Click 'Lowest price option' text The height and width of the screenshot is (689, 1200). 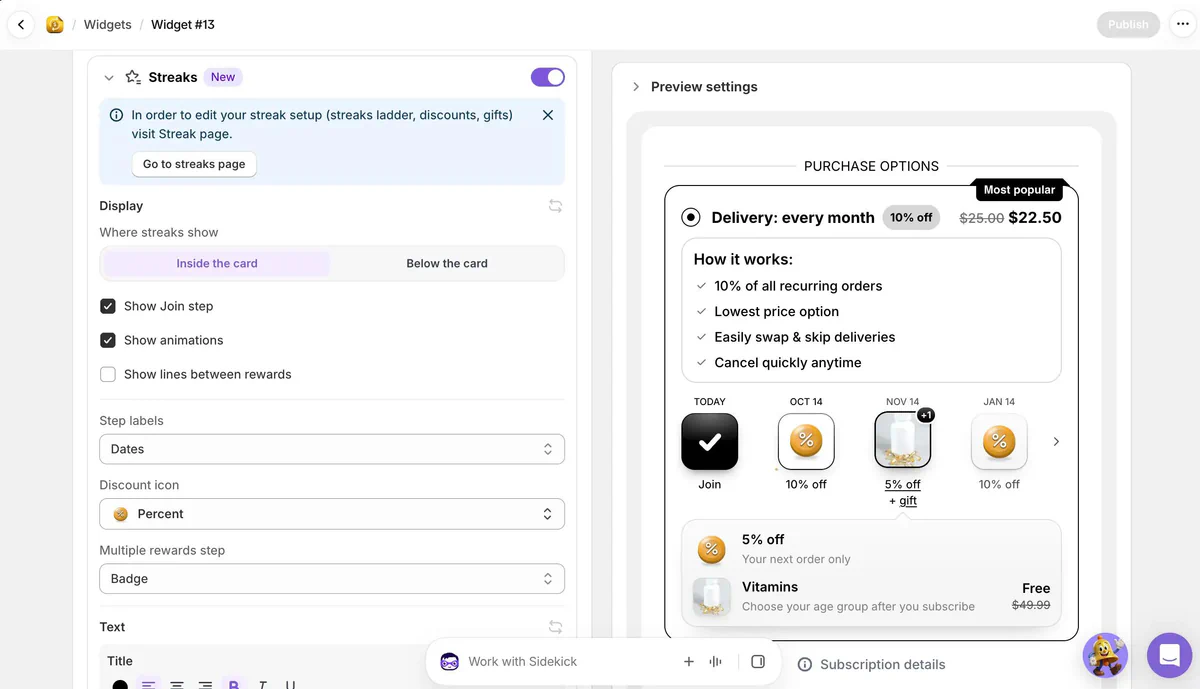click(x=777, y=311)
